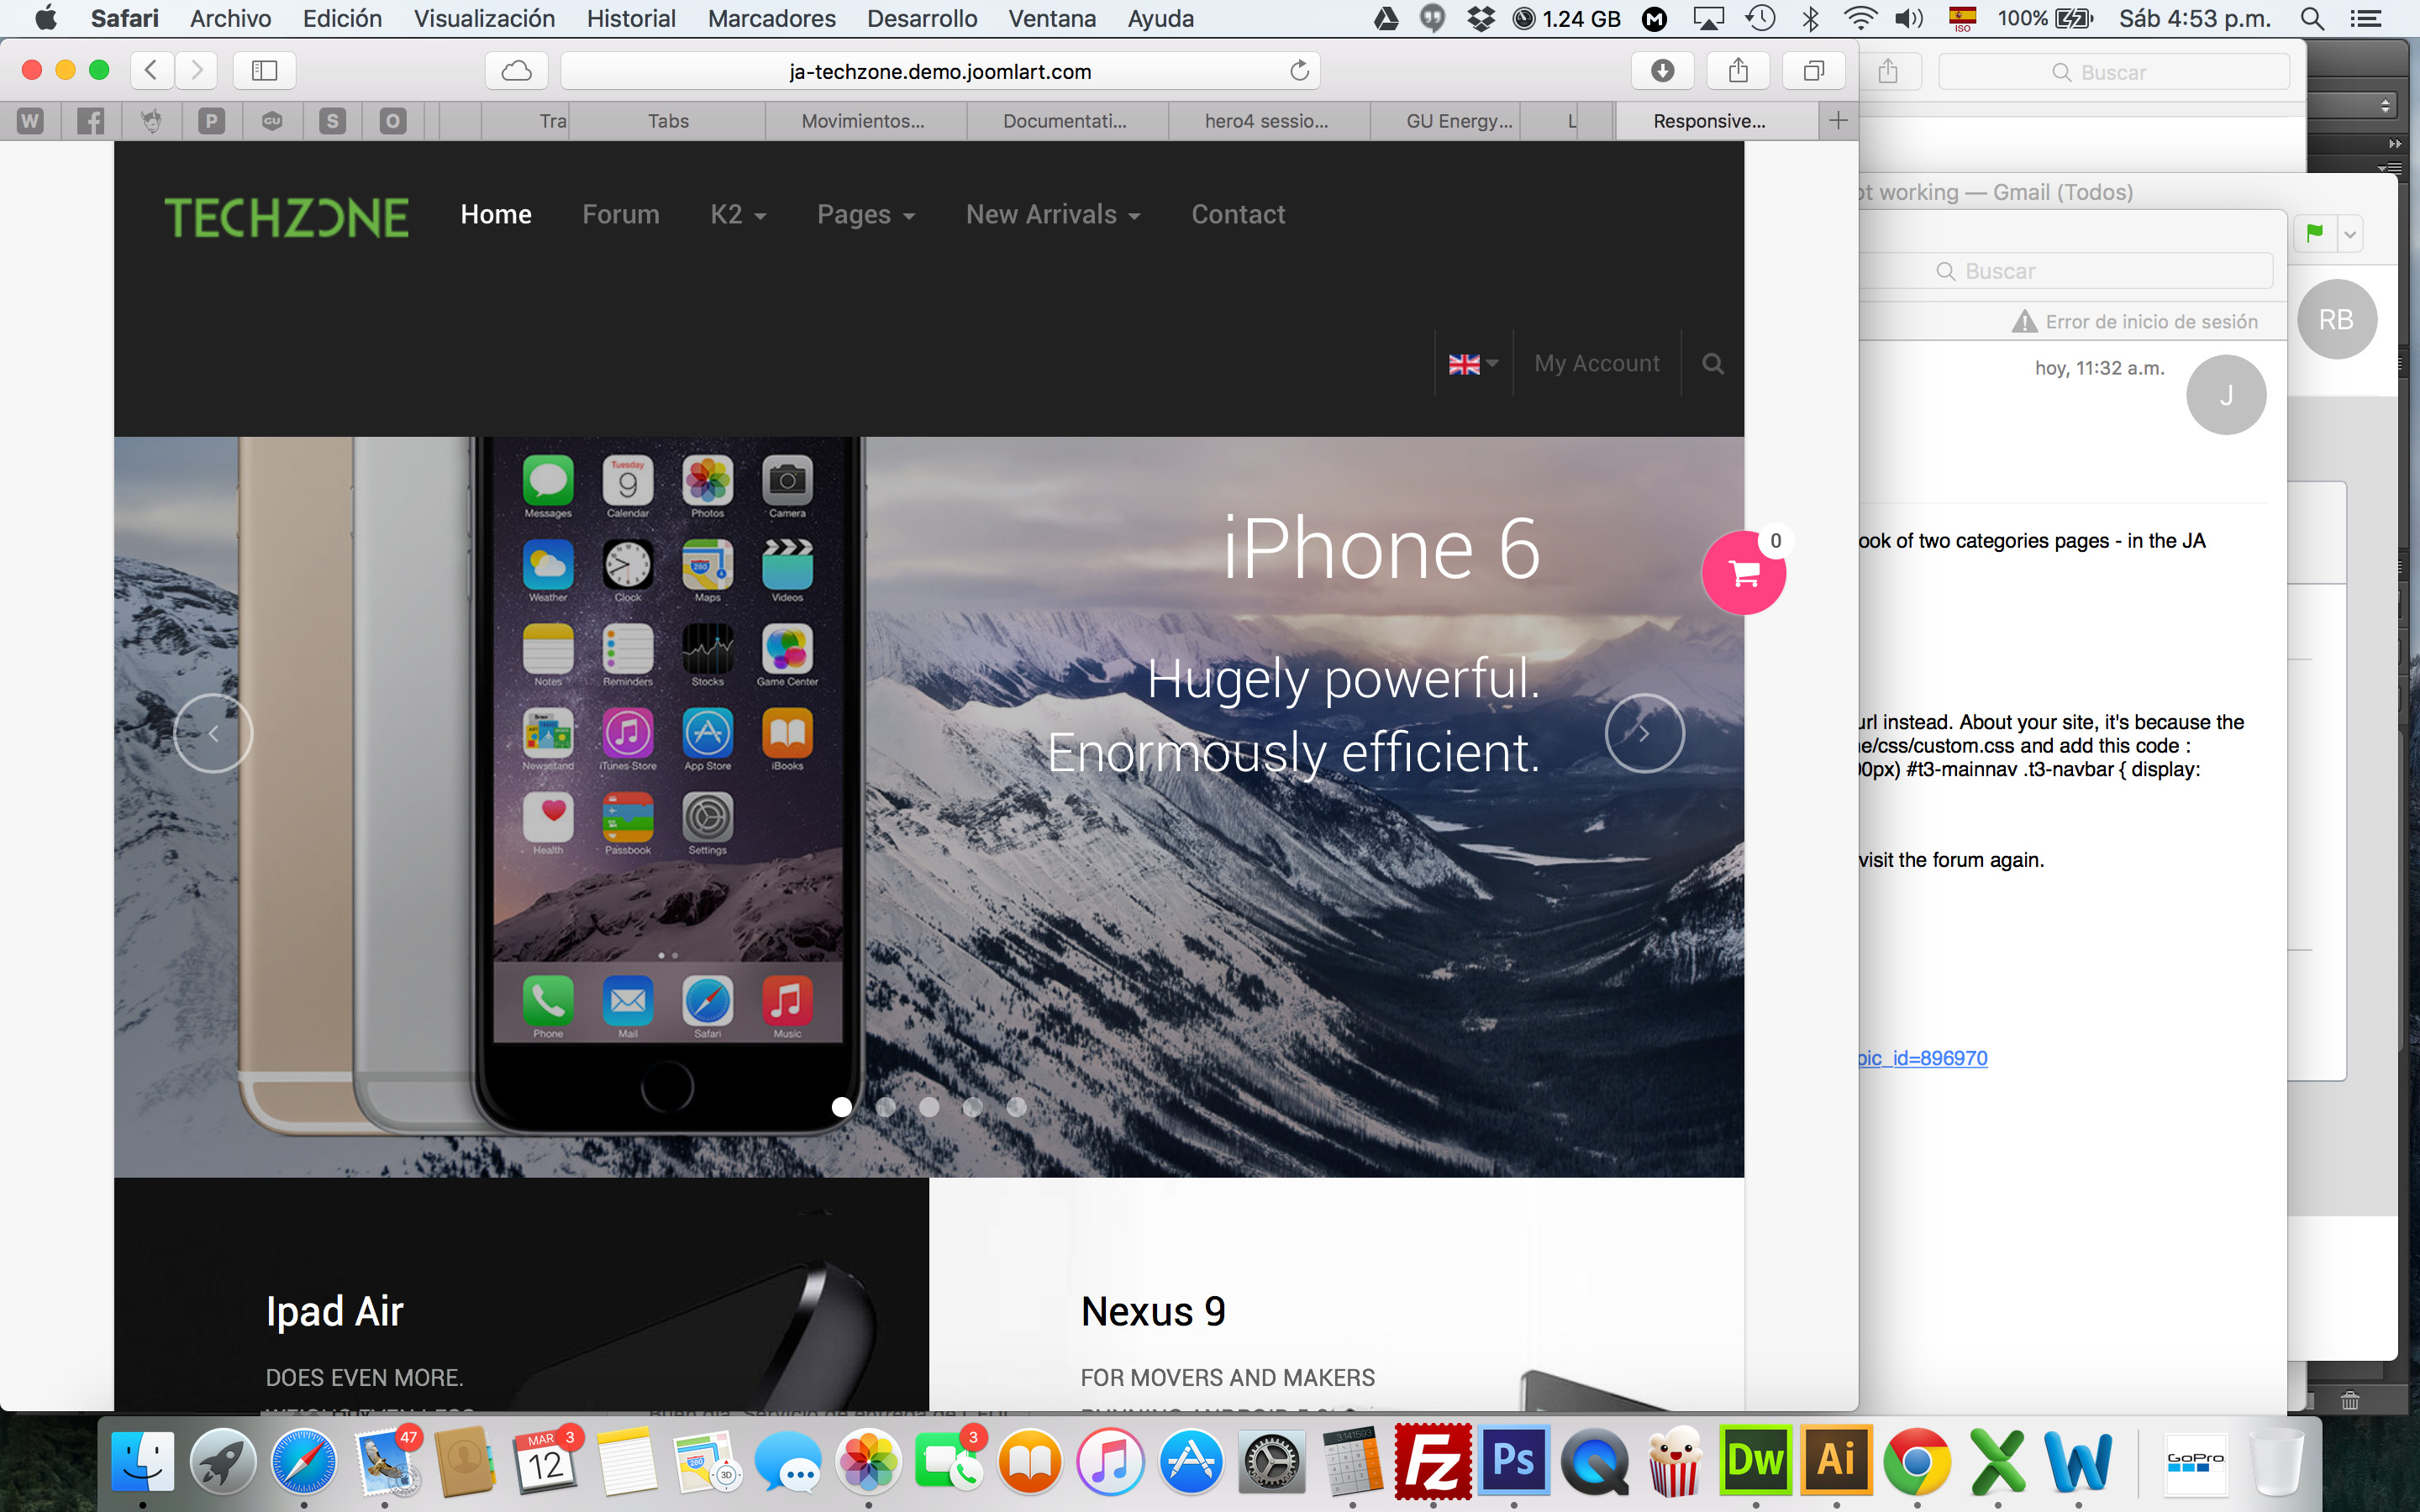Screen dimensions: 2420x1512
Task: Click My Account link
Action: (1596, 364)
